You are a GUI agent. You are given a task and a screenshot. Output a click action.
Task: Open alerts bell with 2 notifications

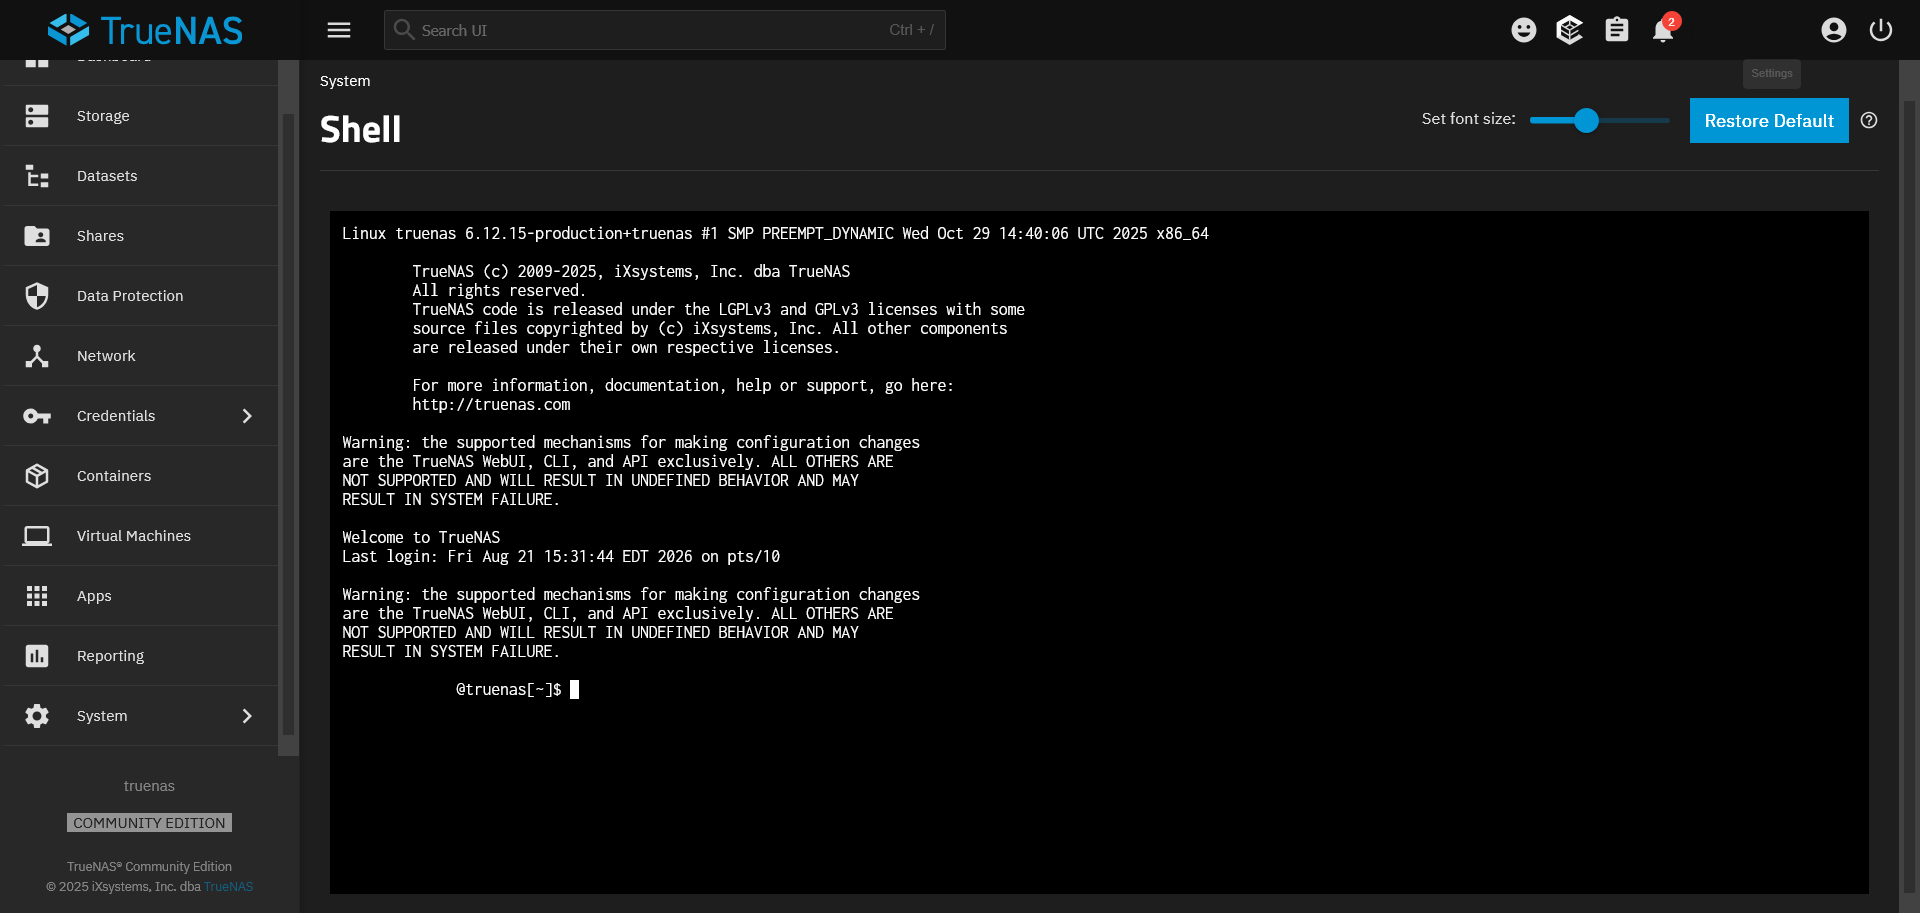tap(1664, 29)
